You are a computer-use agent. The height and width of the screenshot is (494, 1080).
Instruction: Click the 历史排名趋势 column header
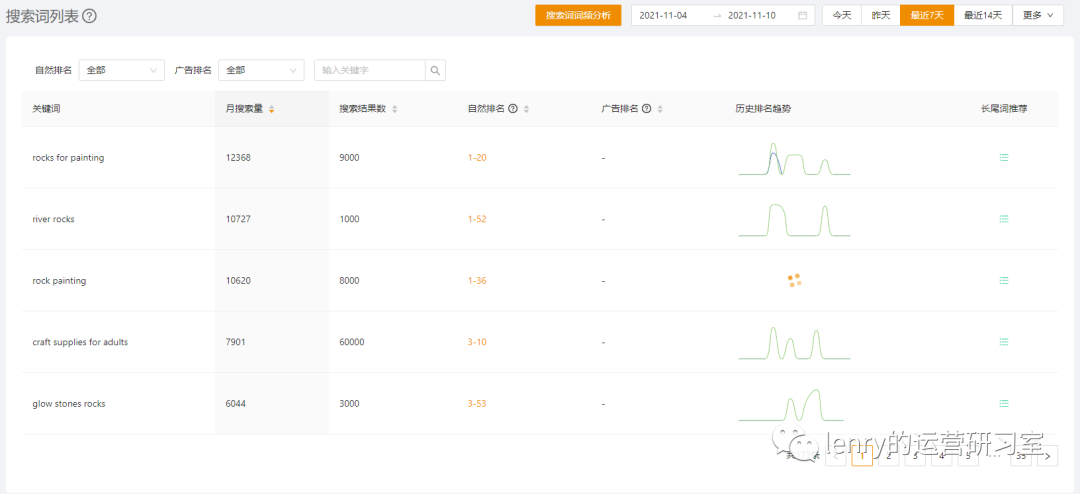(763, 109)
